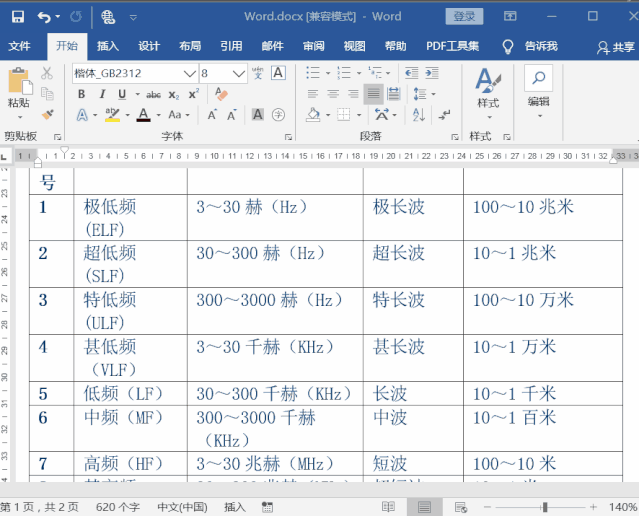
Task: Click the 共享 Share button
Action: [616, 47]
